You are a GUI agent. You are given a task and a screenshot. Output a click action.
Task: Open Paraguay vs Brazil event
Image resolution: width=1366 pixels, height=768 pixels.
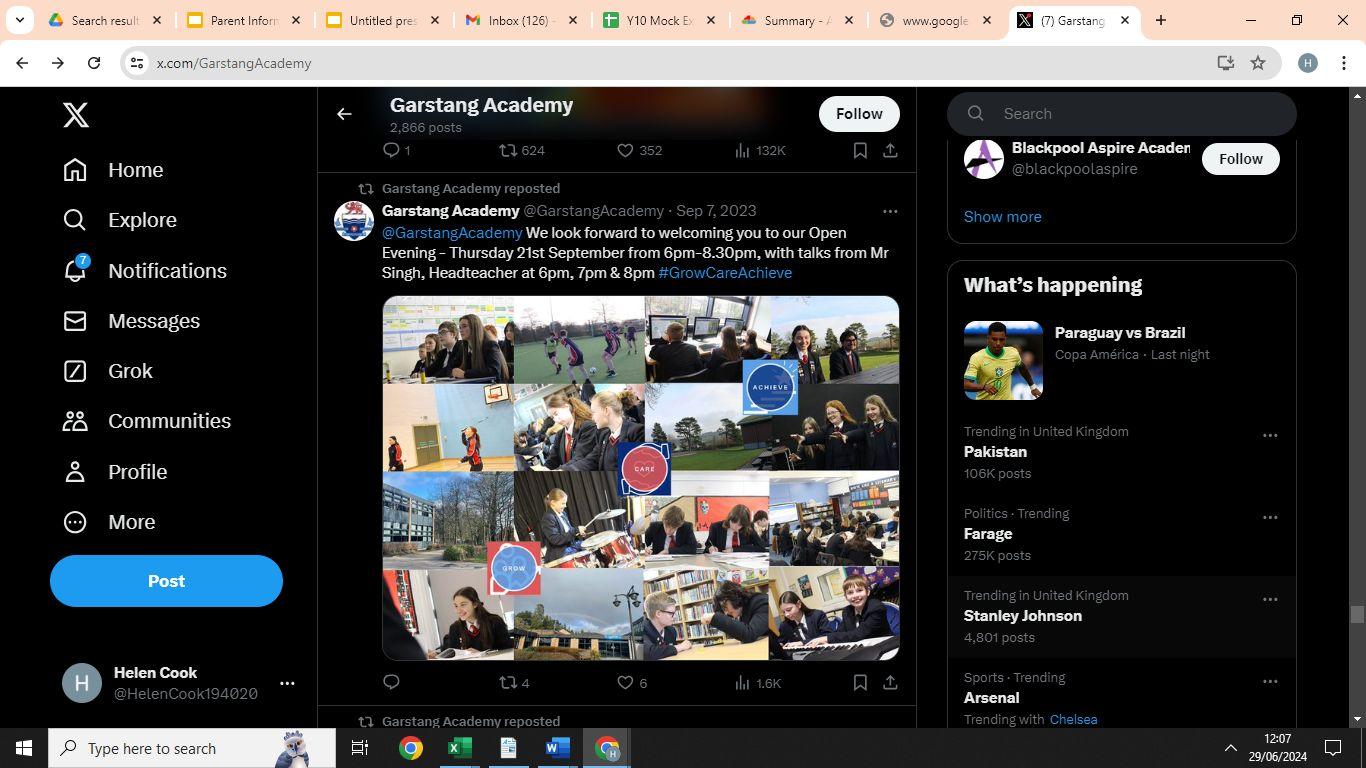tap(1122, 360)
